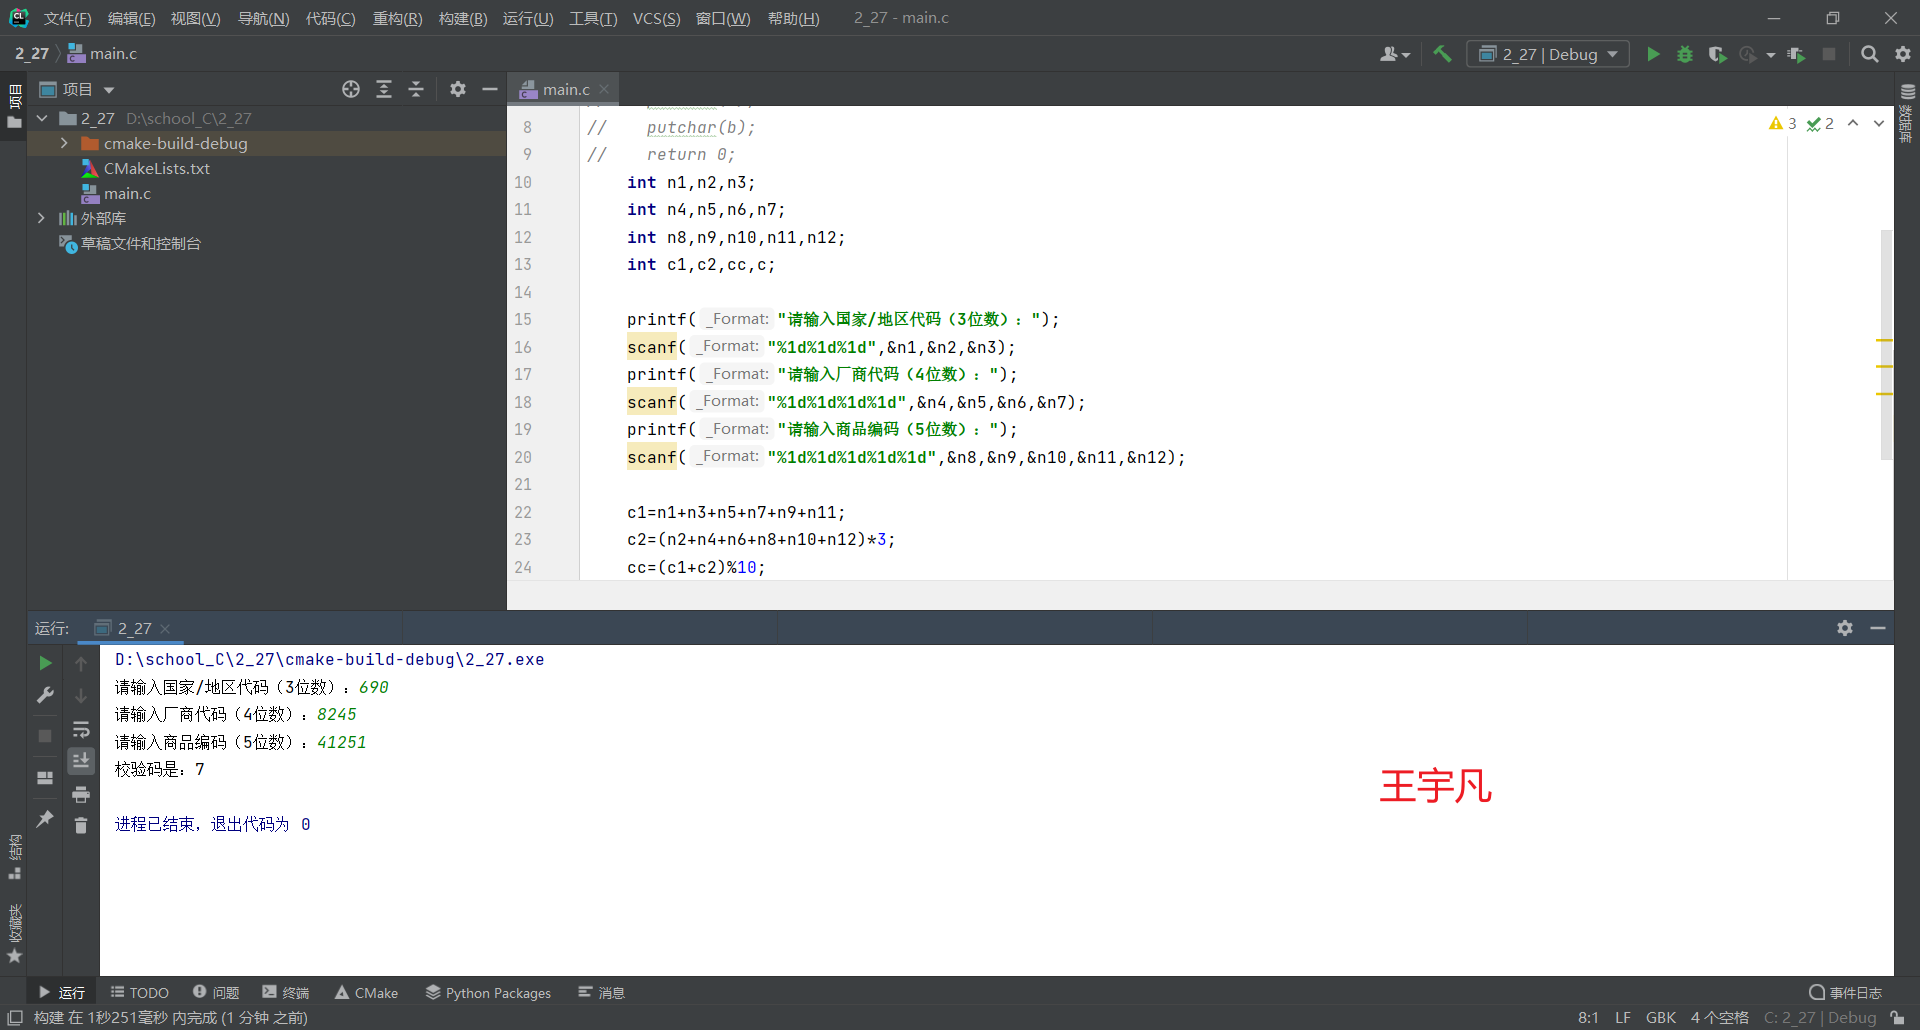1920x1030 pixels.
Task: Expand the 外部库 node
Action: click(42, 218)
